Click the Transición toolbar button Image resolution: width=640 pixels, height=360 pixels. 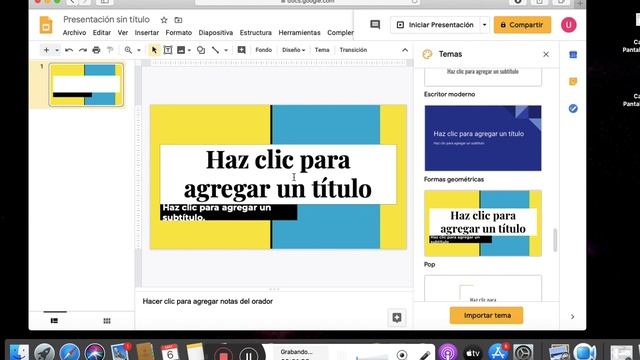coord(353,50)
